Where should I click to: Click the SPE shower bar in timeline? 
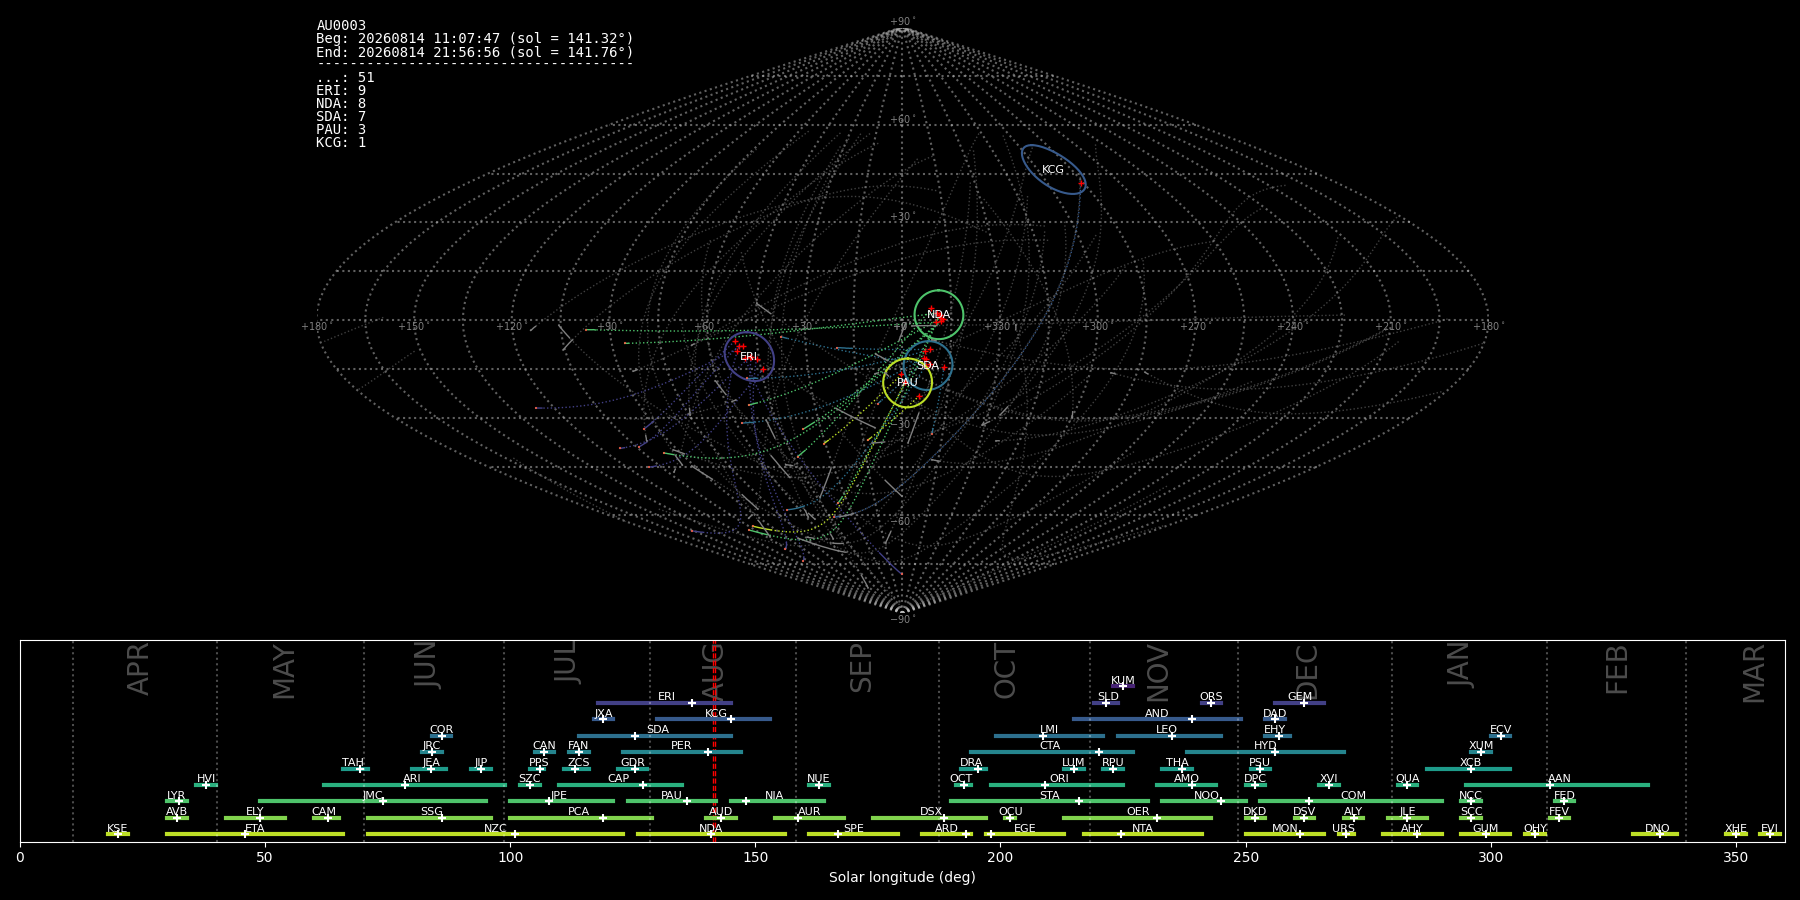(x=853, y=834)
